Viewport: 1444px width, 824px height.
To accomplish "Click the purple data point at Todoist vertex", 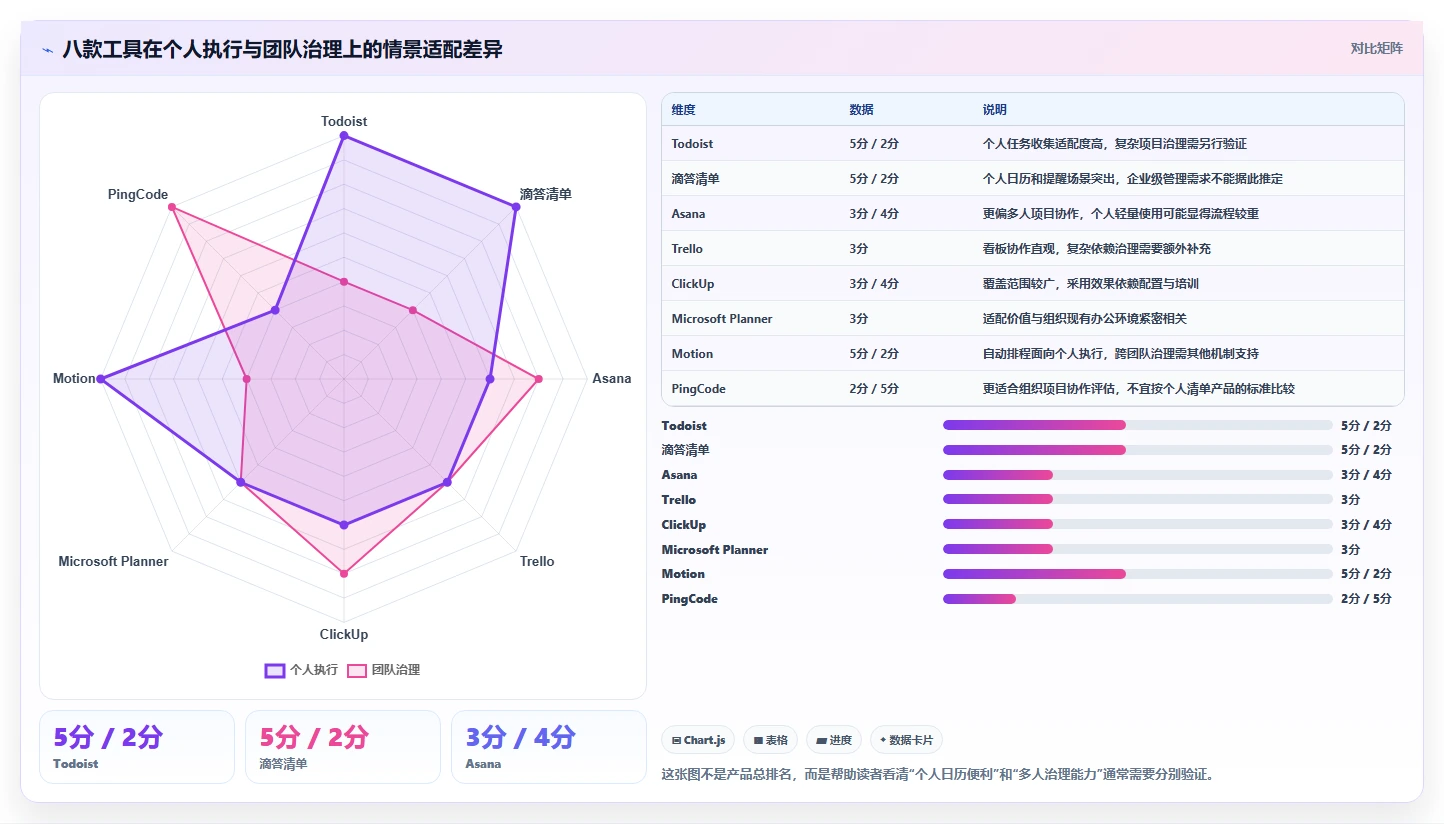I will pyautogui.click(x=344, y=135).
